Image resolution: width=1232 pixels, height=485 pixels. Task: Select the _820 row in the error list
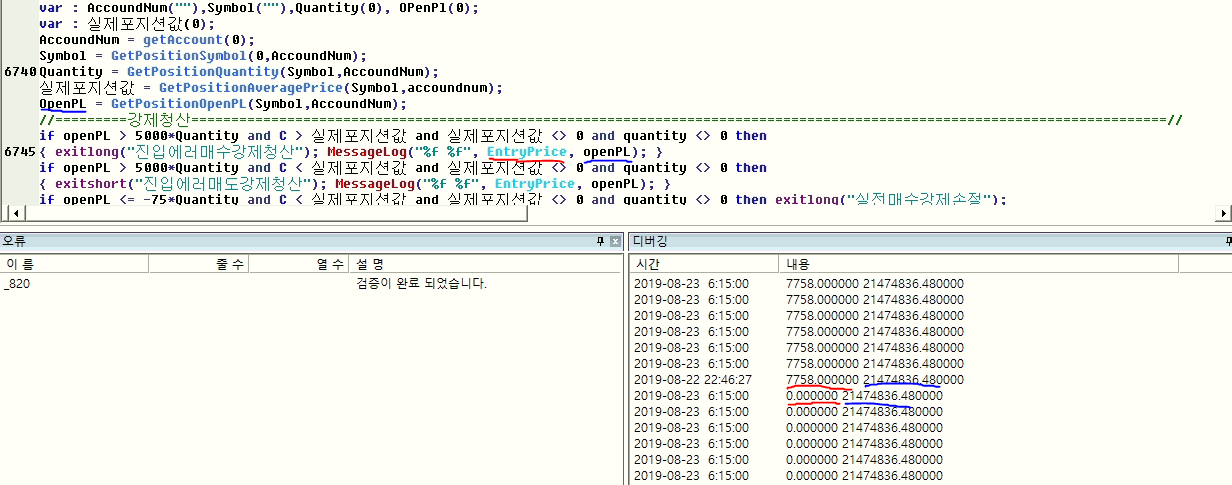(x=18, y=284)
